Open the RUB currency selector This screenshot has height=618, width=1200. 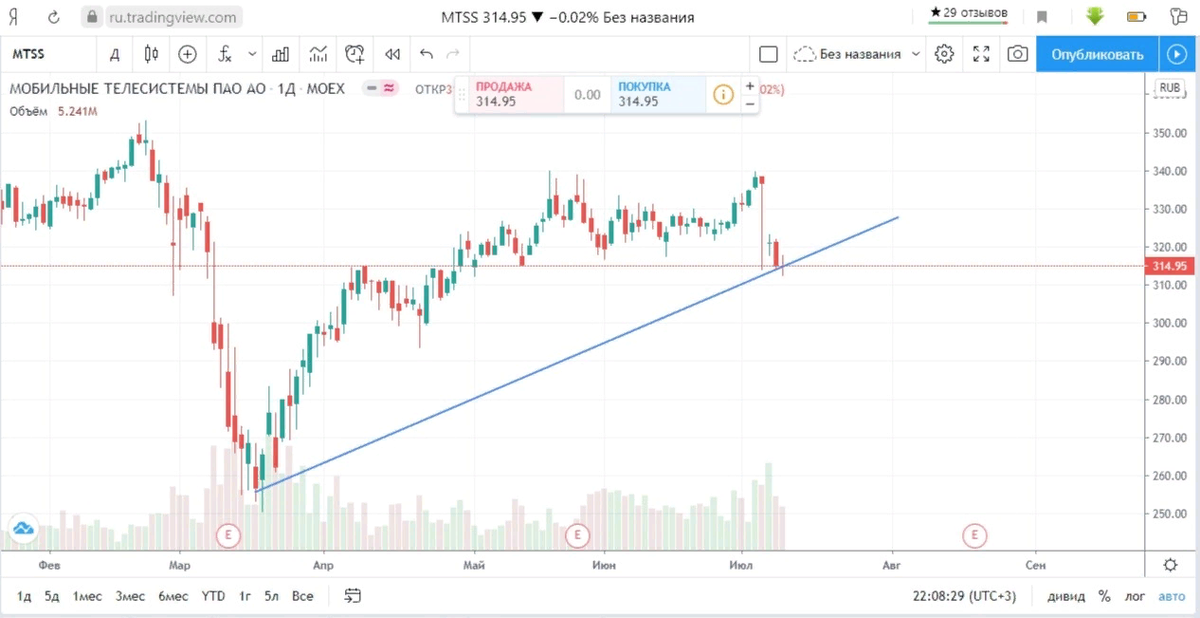point(1170,88)
